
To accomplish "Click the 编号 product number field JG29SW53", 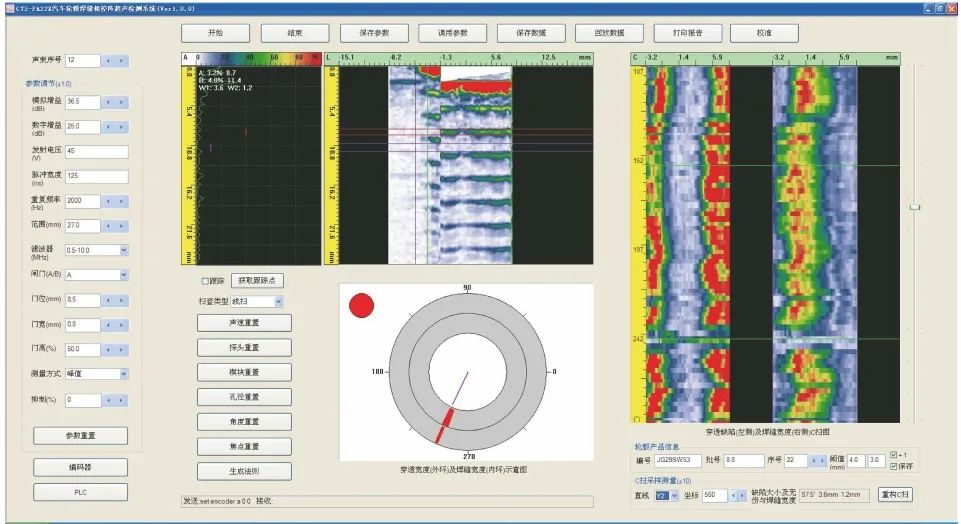I will [x=678, y=460].
